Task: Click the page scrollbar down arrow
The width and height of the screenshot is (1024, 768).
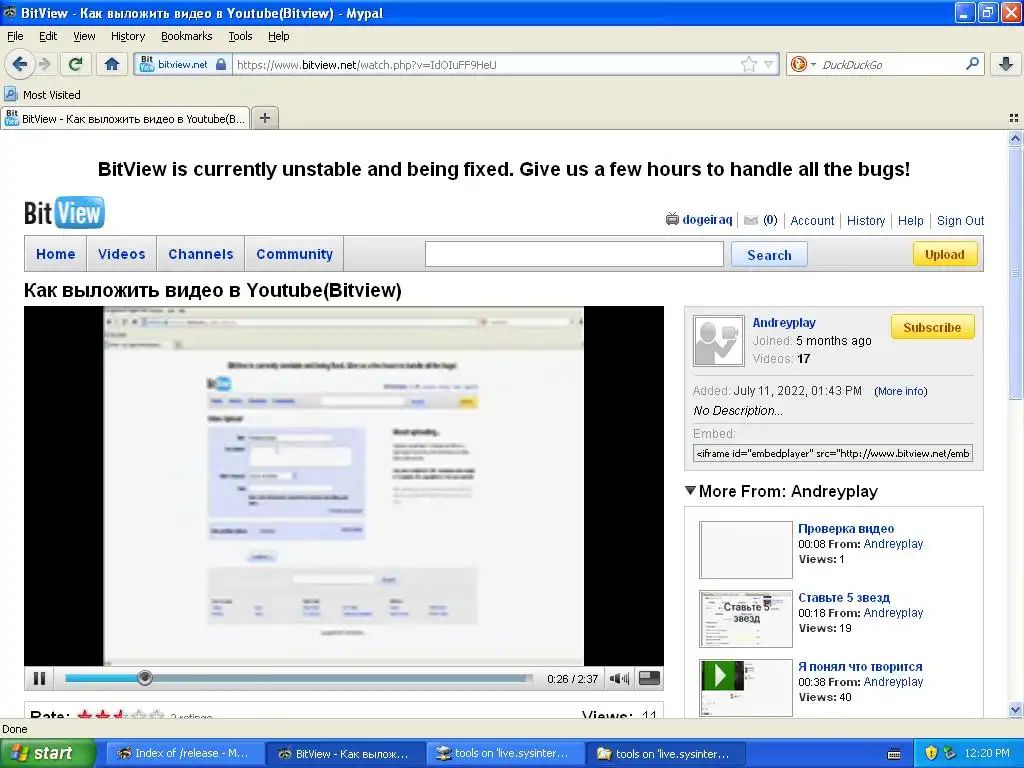Action: 1015,710
